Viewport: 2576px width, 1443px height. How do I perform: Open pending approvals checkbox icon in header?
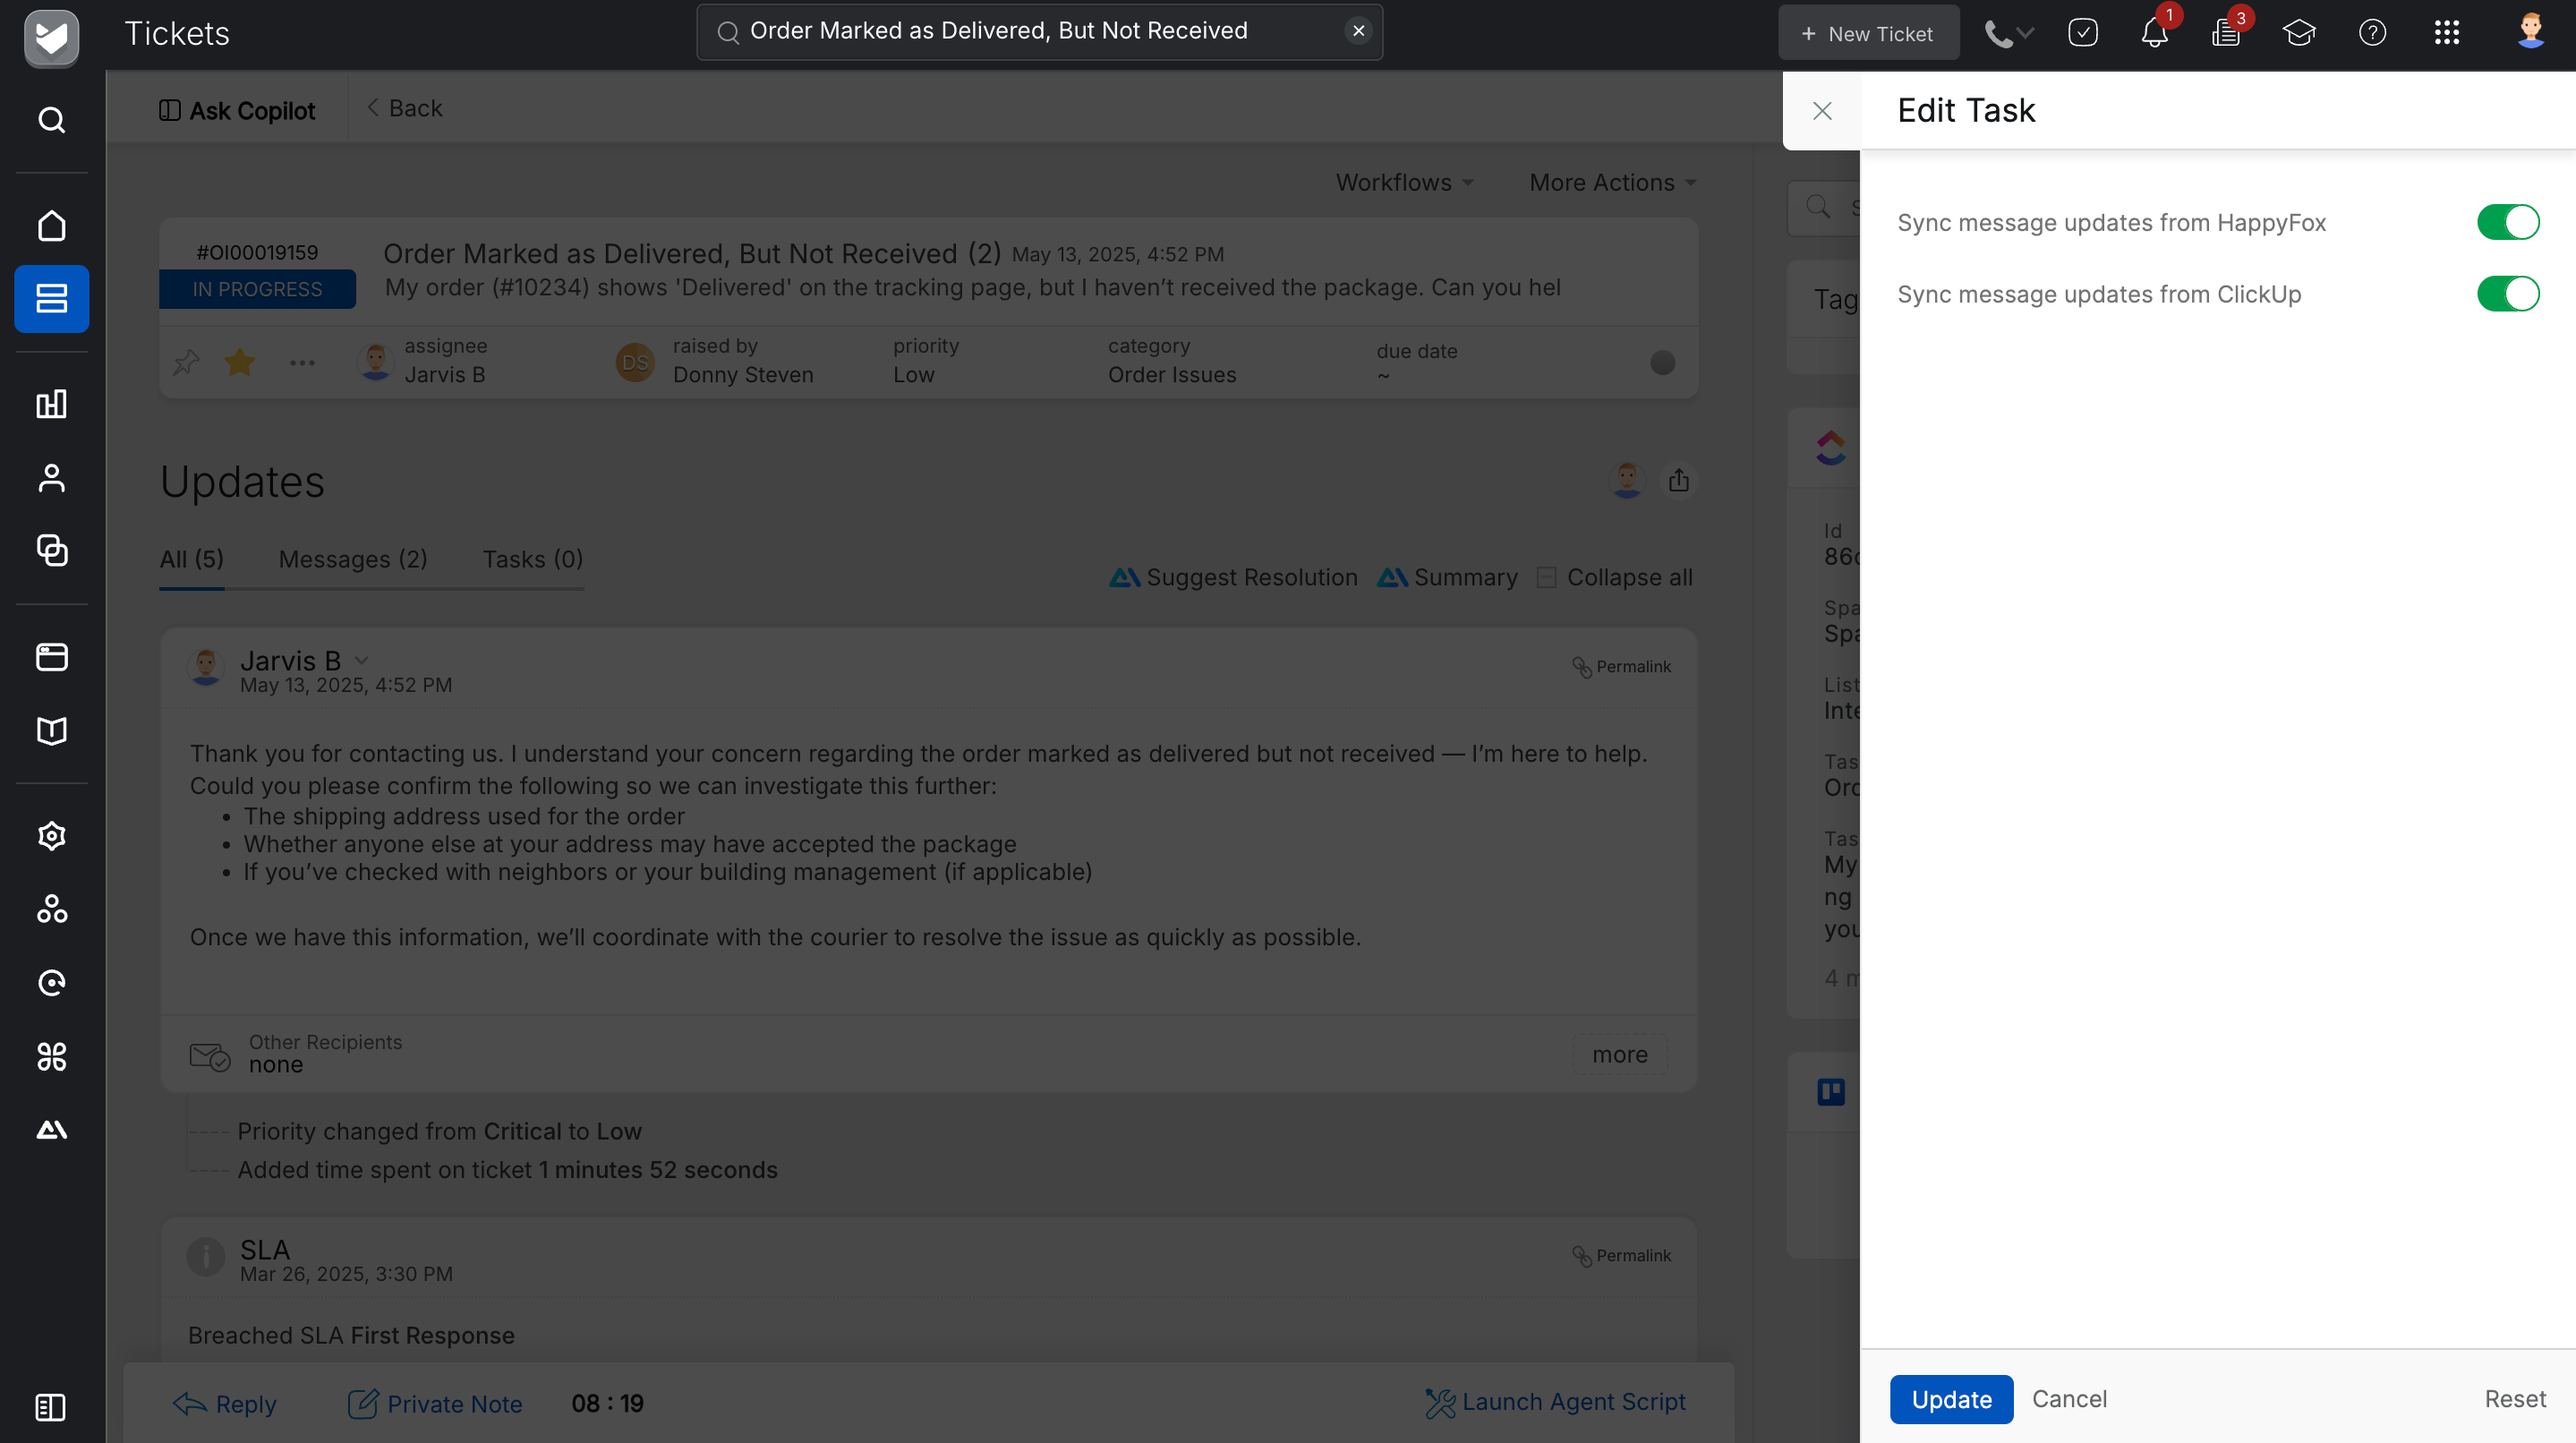[2082, 33]
